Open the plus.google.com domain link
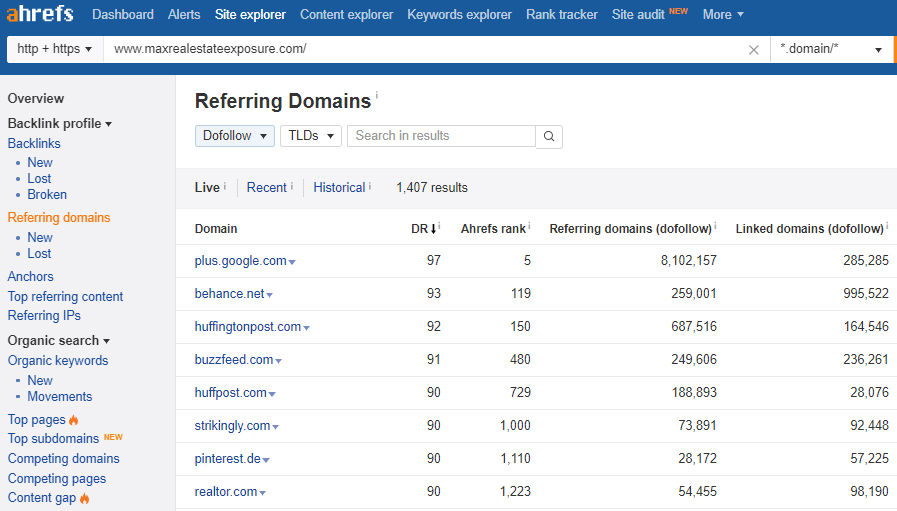This screenshot has width=897, height=511. 240,261
